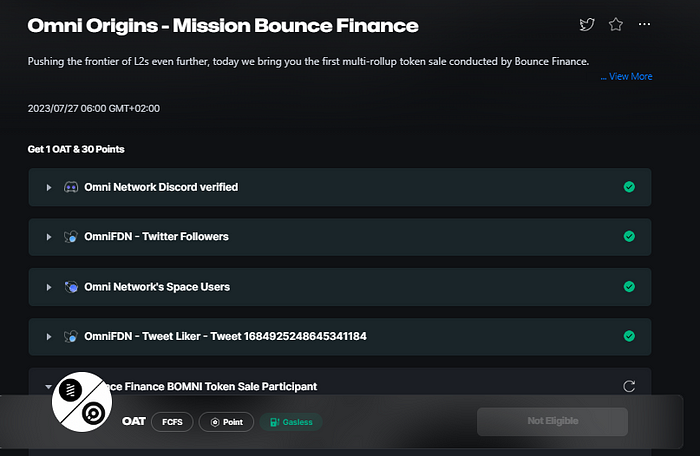Click the green check on Twitter Followers task

click(629, 237)
